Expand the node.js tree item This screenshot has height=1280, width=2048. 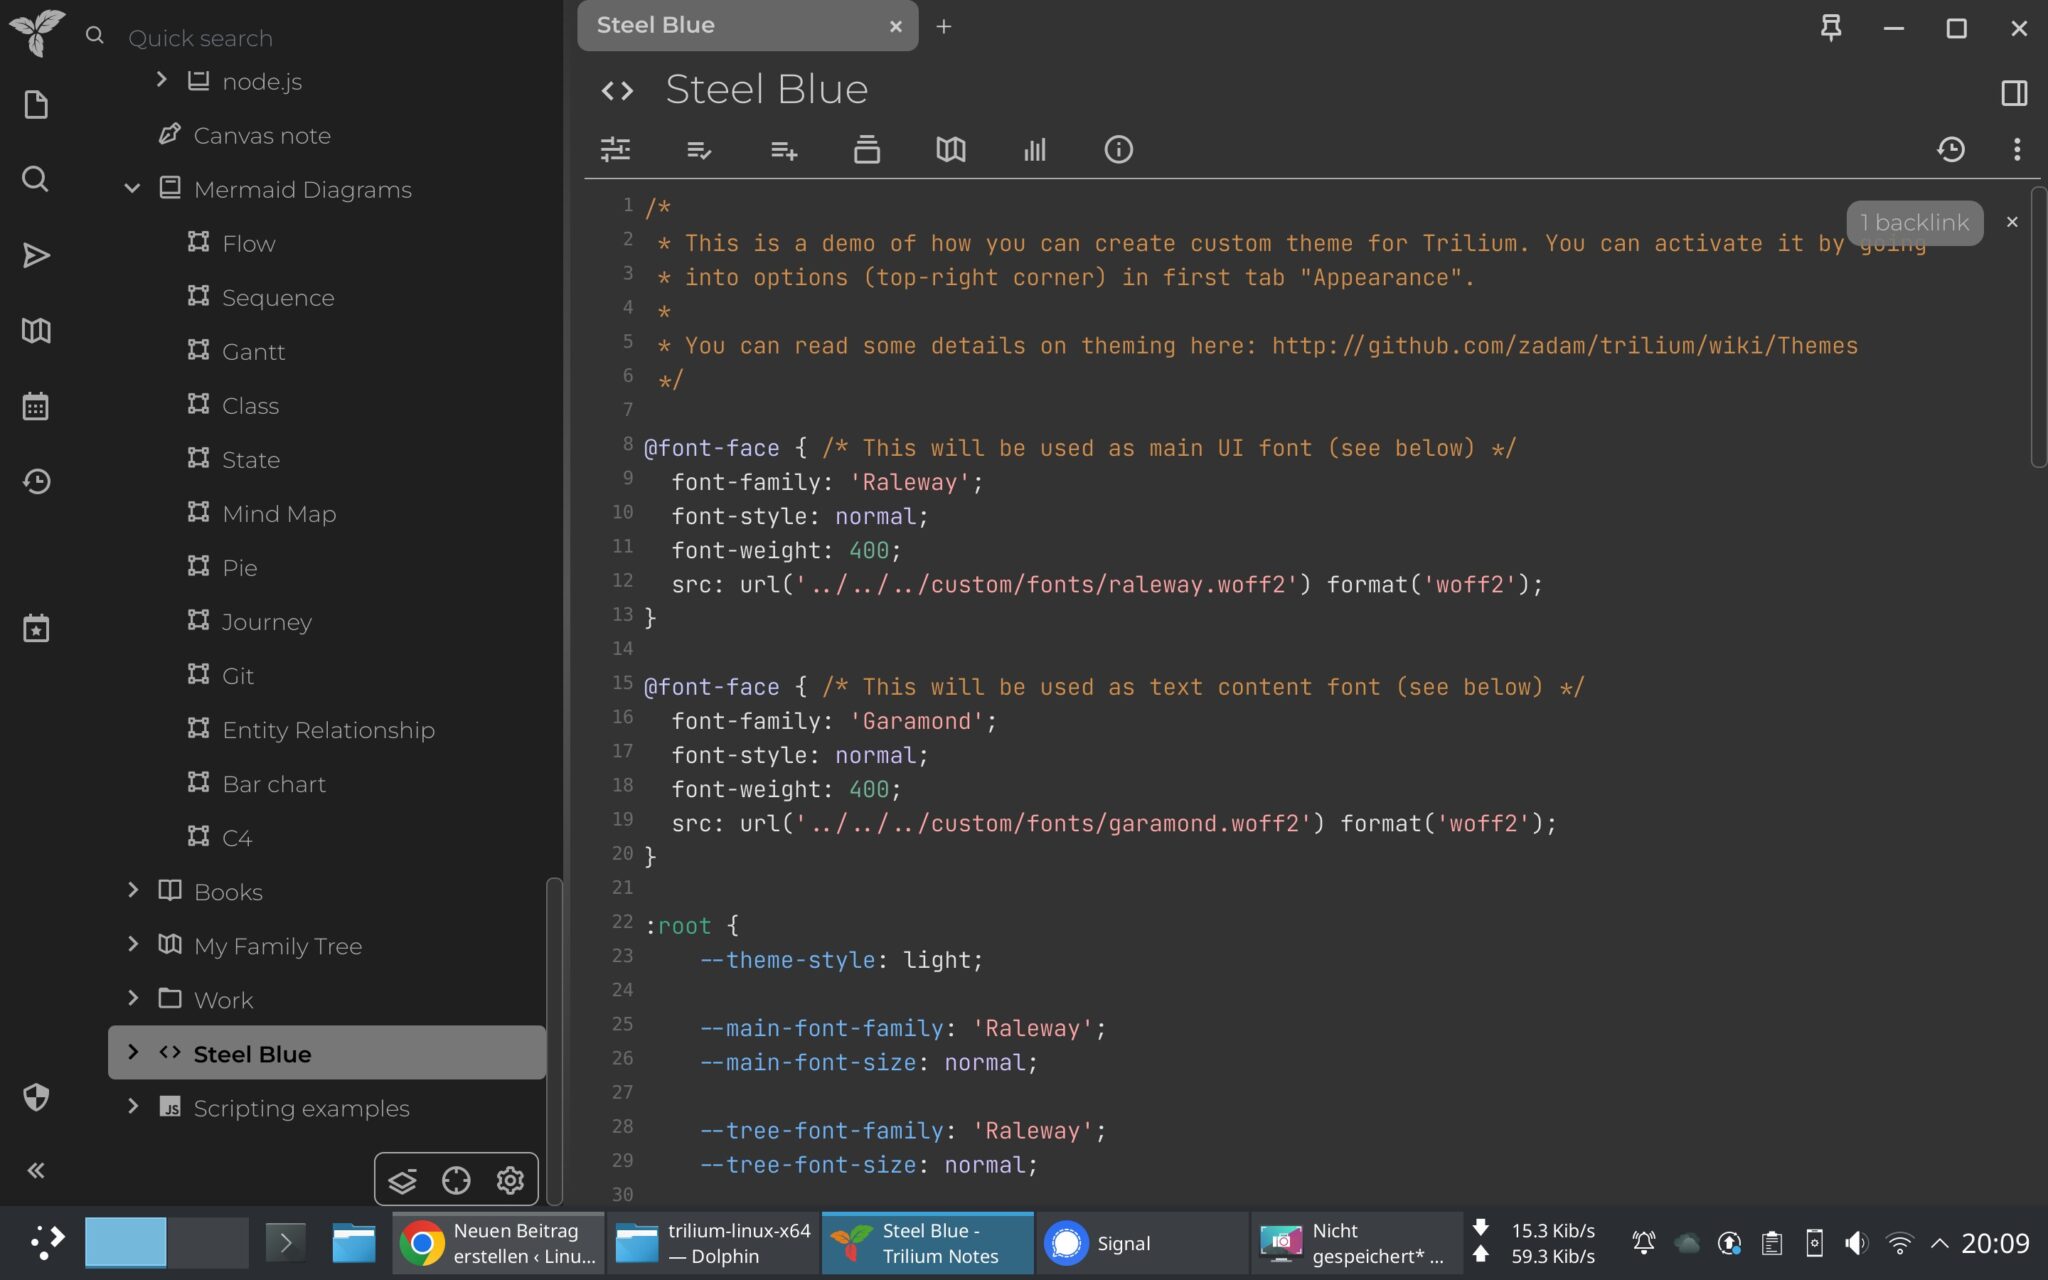[x=161, y=79]
